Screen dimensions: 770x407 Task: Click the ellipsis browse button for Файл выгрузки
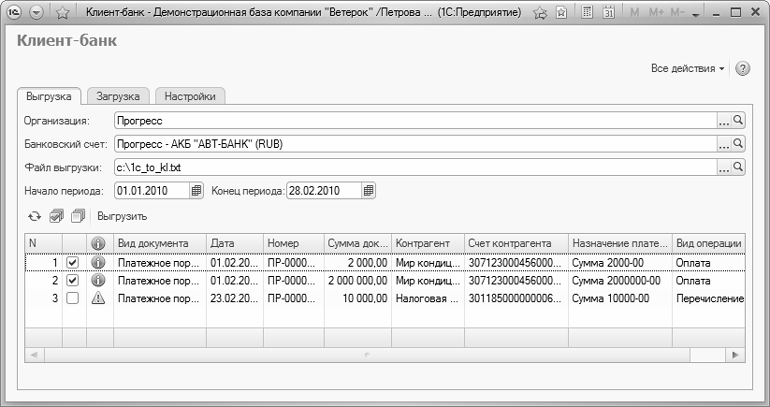724,167
